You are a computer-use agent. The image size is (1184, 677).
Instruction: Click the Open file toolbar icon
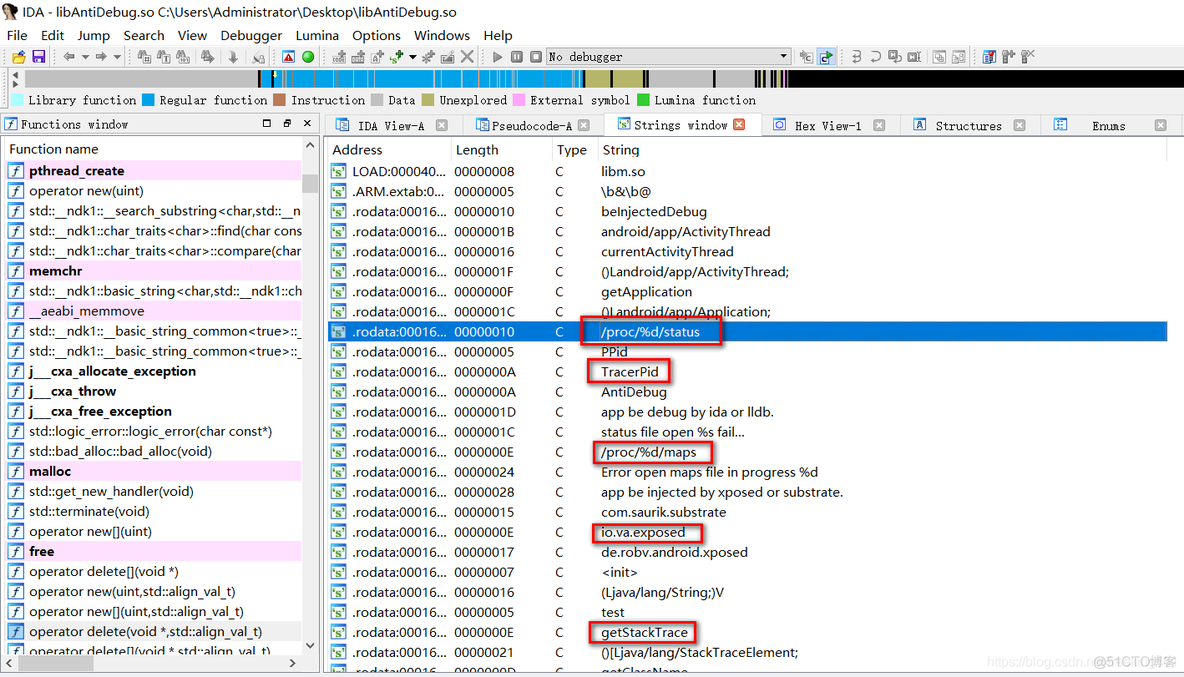18,57
